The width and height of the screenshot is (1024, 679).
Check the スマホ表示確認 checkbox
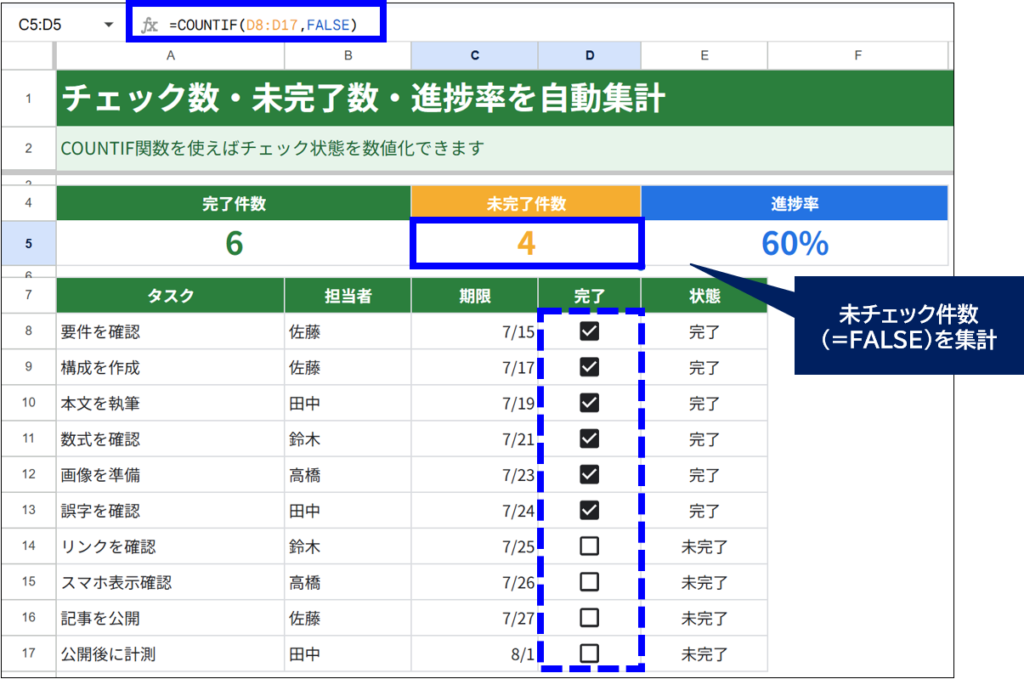589,582
